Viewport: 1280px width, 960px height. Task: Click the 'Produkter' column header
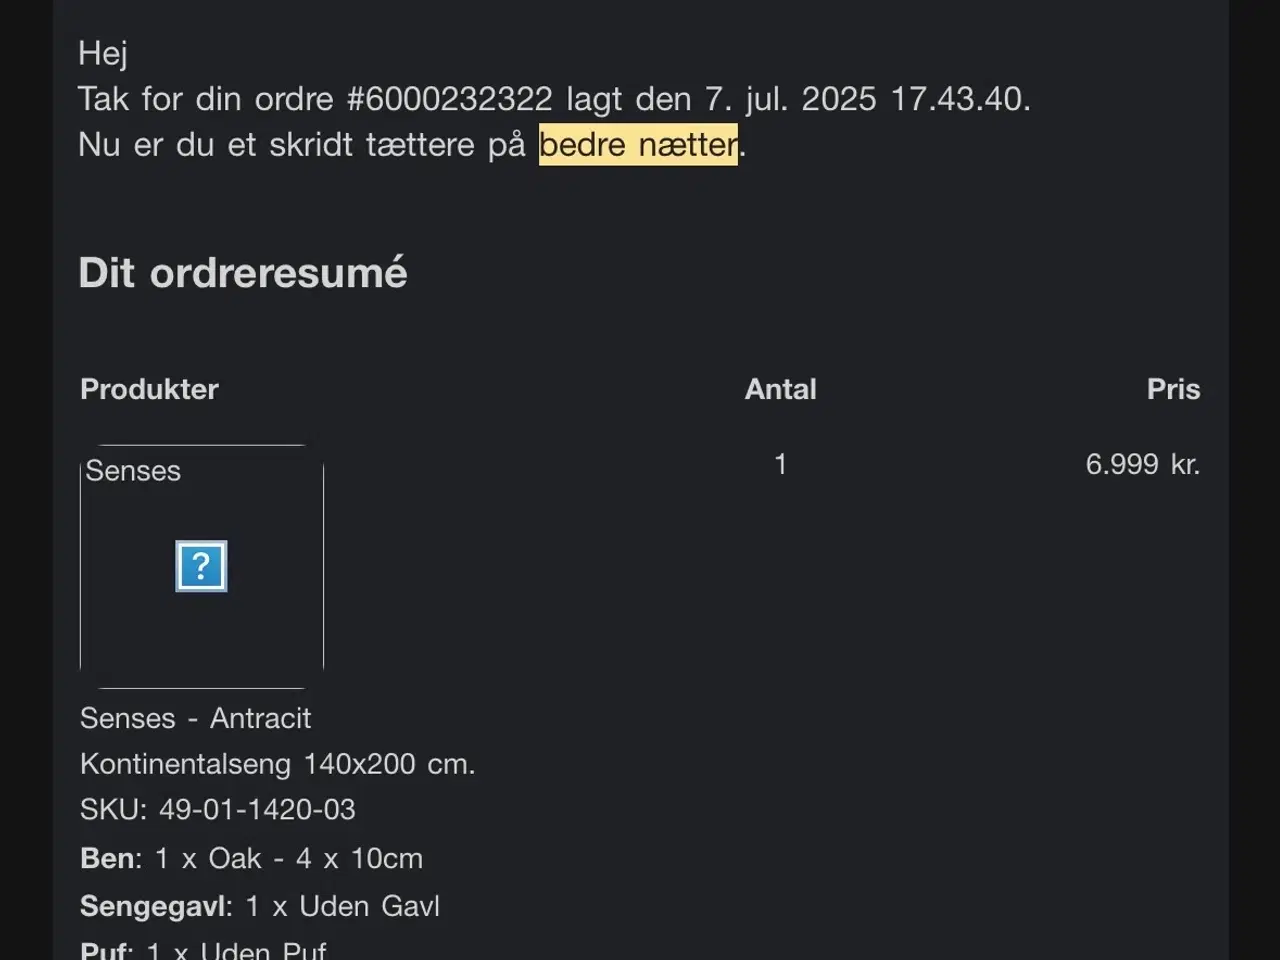click(x=149, y=389)
